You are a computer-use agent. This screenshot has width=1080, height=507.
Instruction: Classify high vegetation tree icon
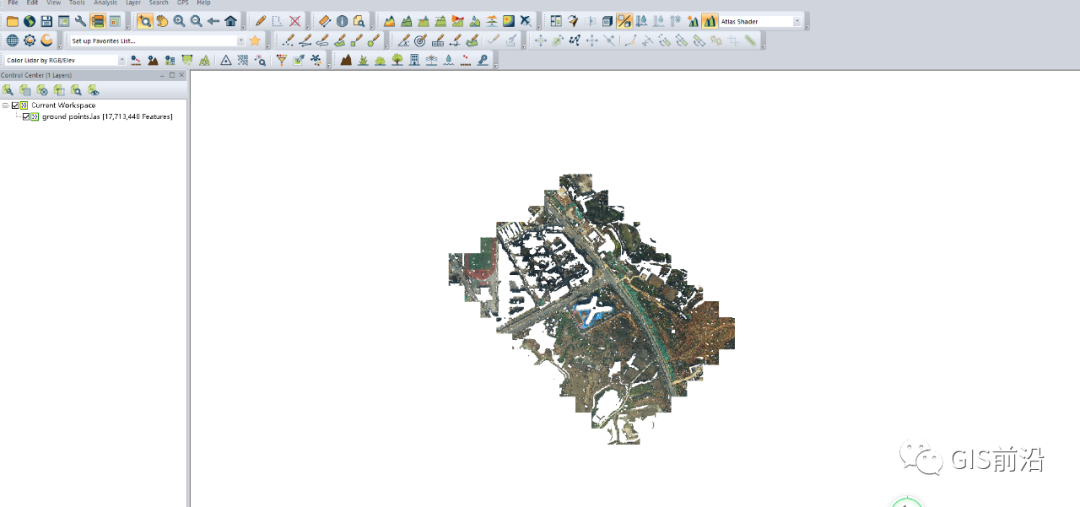click(397, 60)
